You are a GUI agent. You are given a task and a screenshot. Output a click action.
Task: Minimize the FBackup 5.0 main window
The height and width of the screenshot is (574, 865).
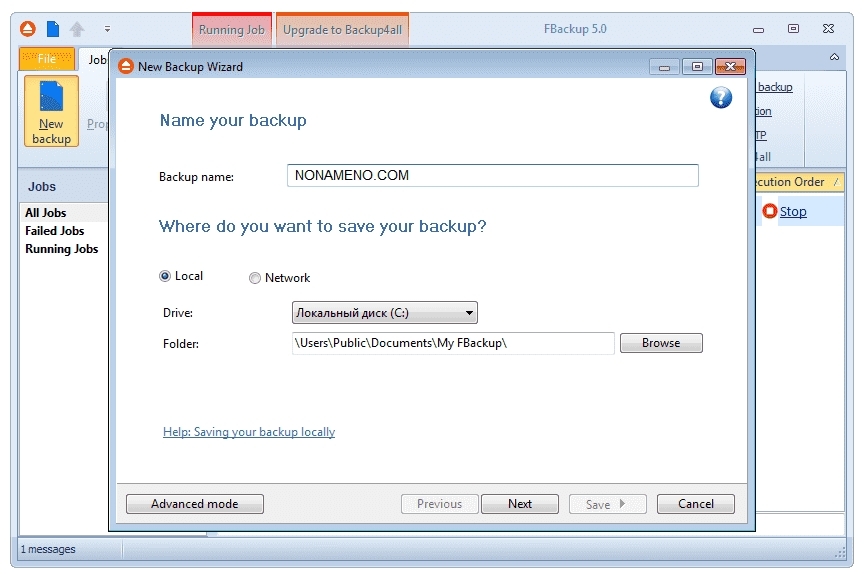point(759,29)
